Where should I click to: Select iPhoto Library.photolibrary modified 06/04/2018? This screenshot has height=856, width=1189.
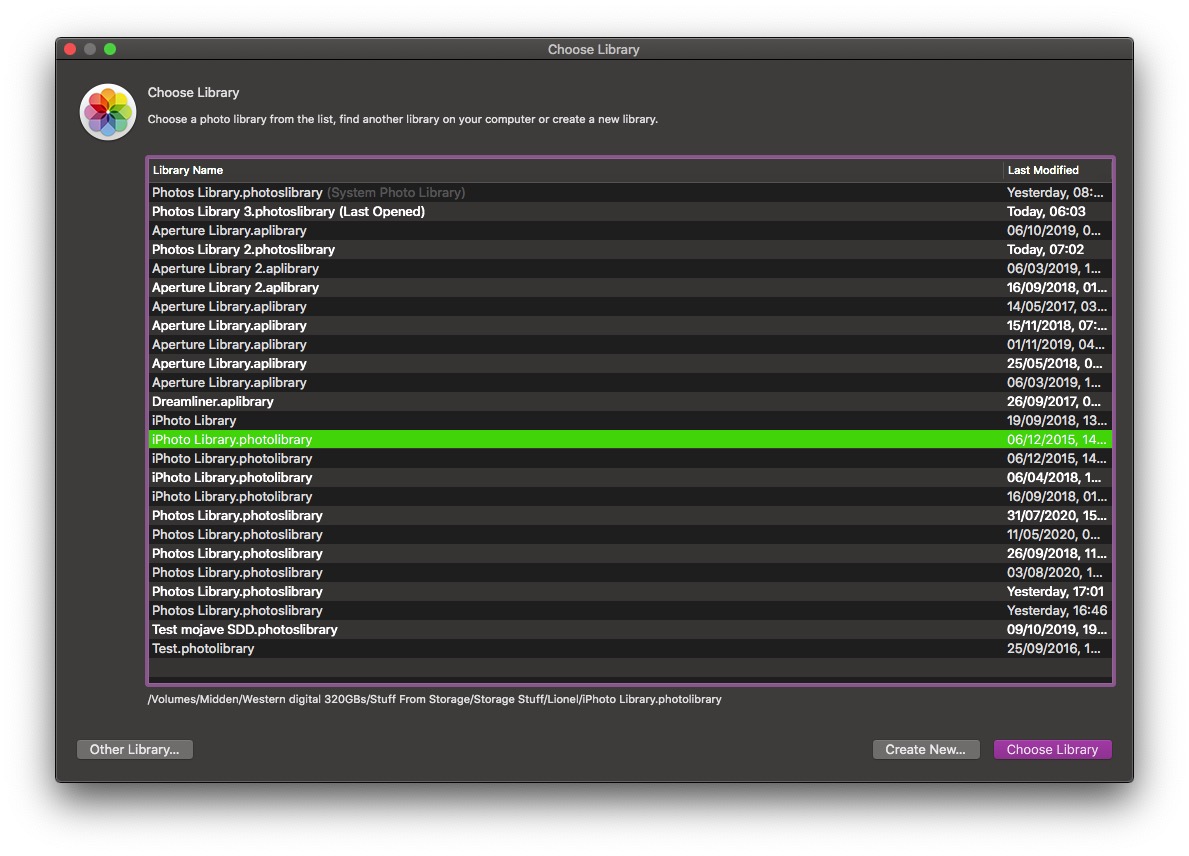click(630, 477)
